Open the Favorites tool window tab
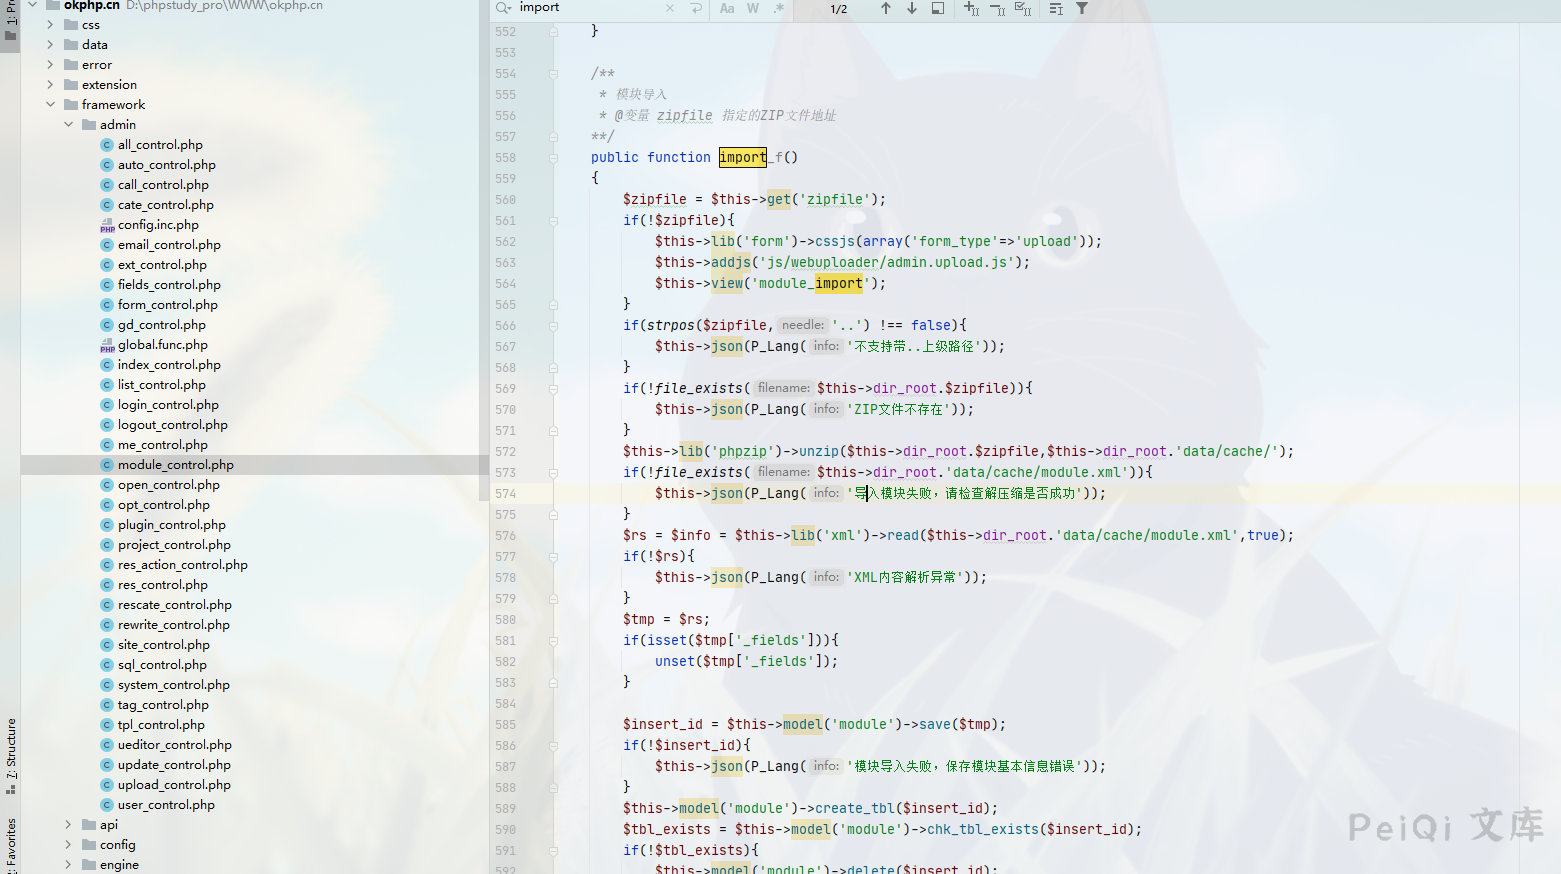 tap(11, 843)
